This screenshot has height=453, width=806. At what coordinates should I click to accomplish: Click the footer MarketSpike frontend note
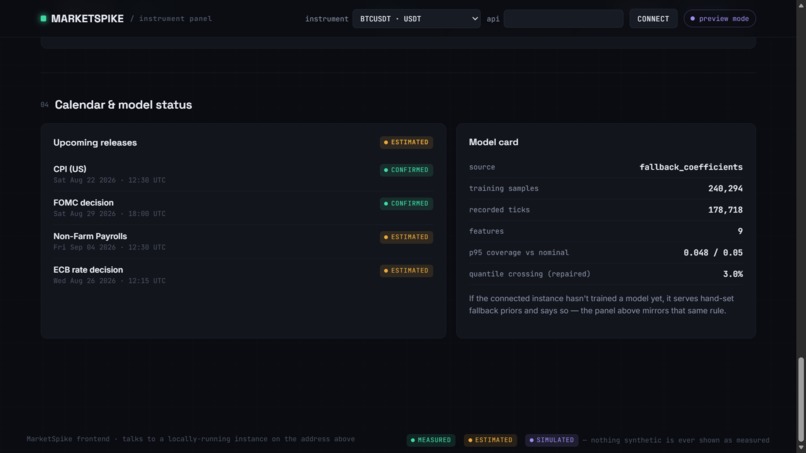[191, 439]
